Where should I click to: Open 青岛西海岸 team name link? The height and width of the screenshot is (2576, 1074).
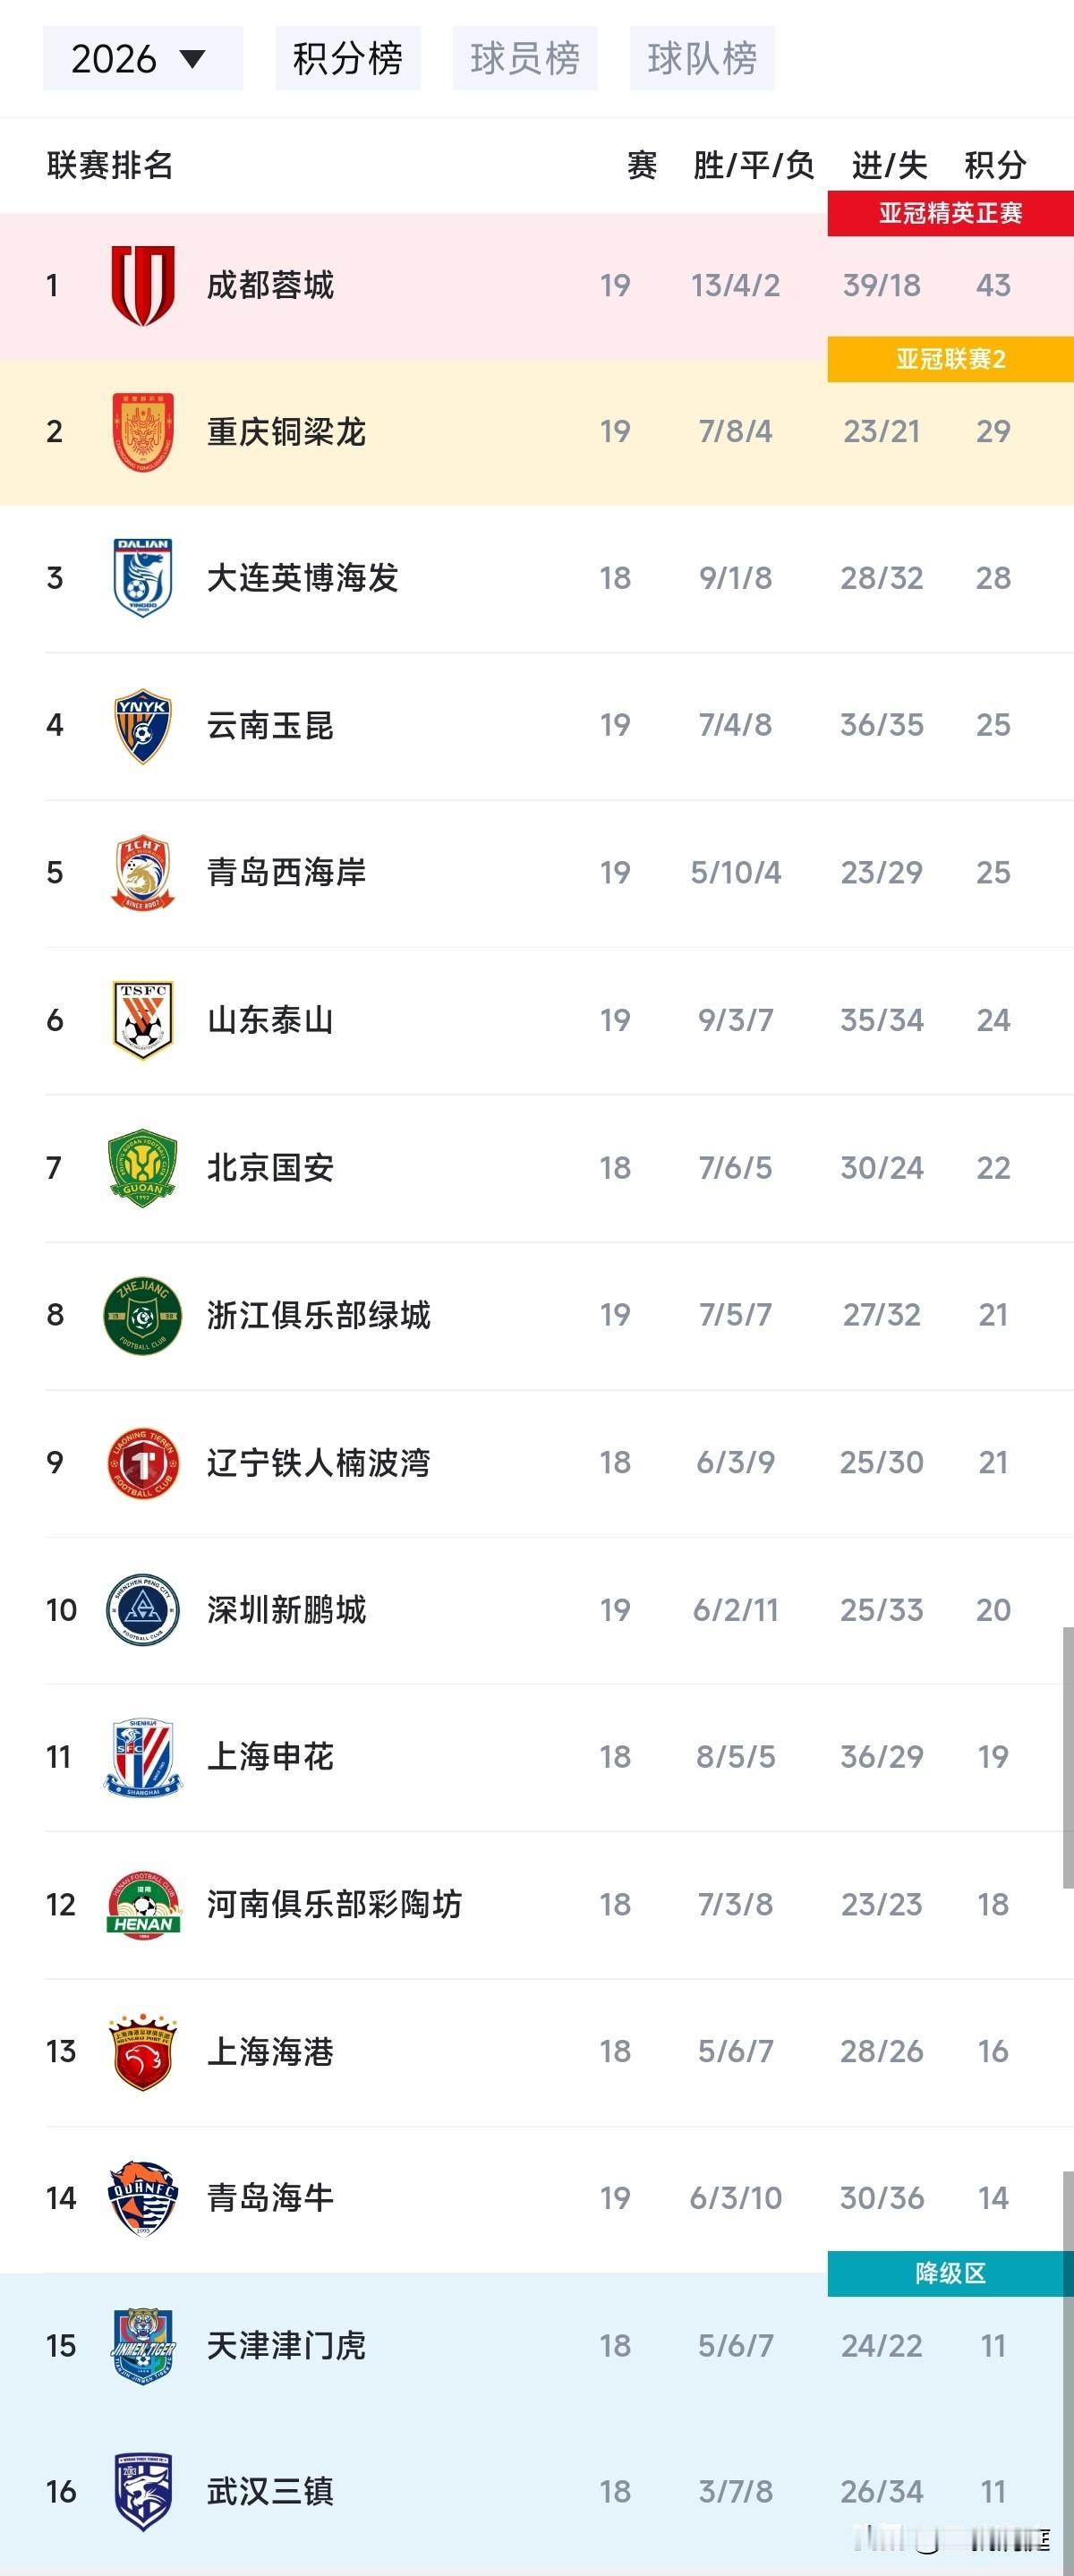tap(286, 872)
